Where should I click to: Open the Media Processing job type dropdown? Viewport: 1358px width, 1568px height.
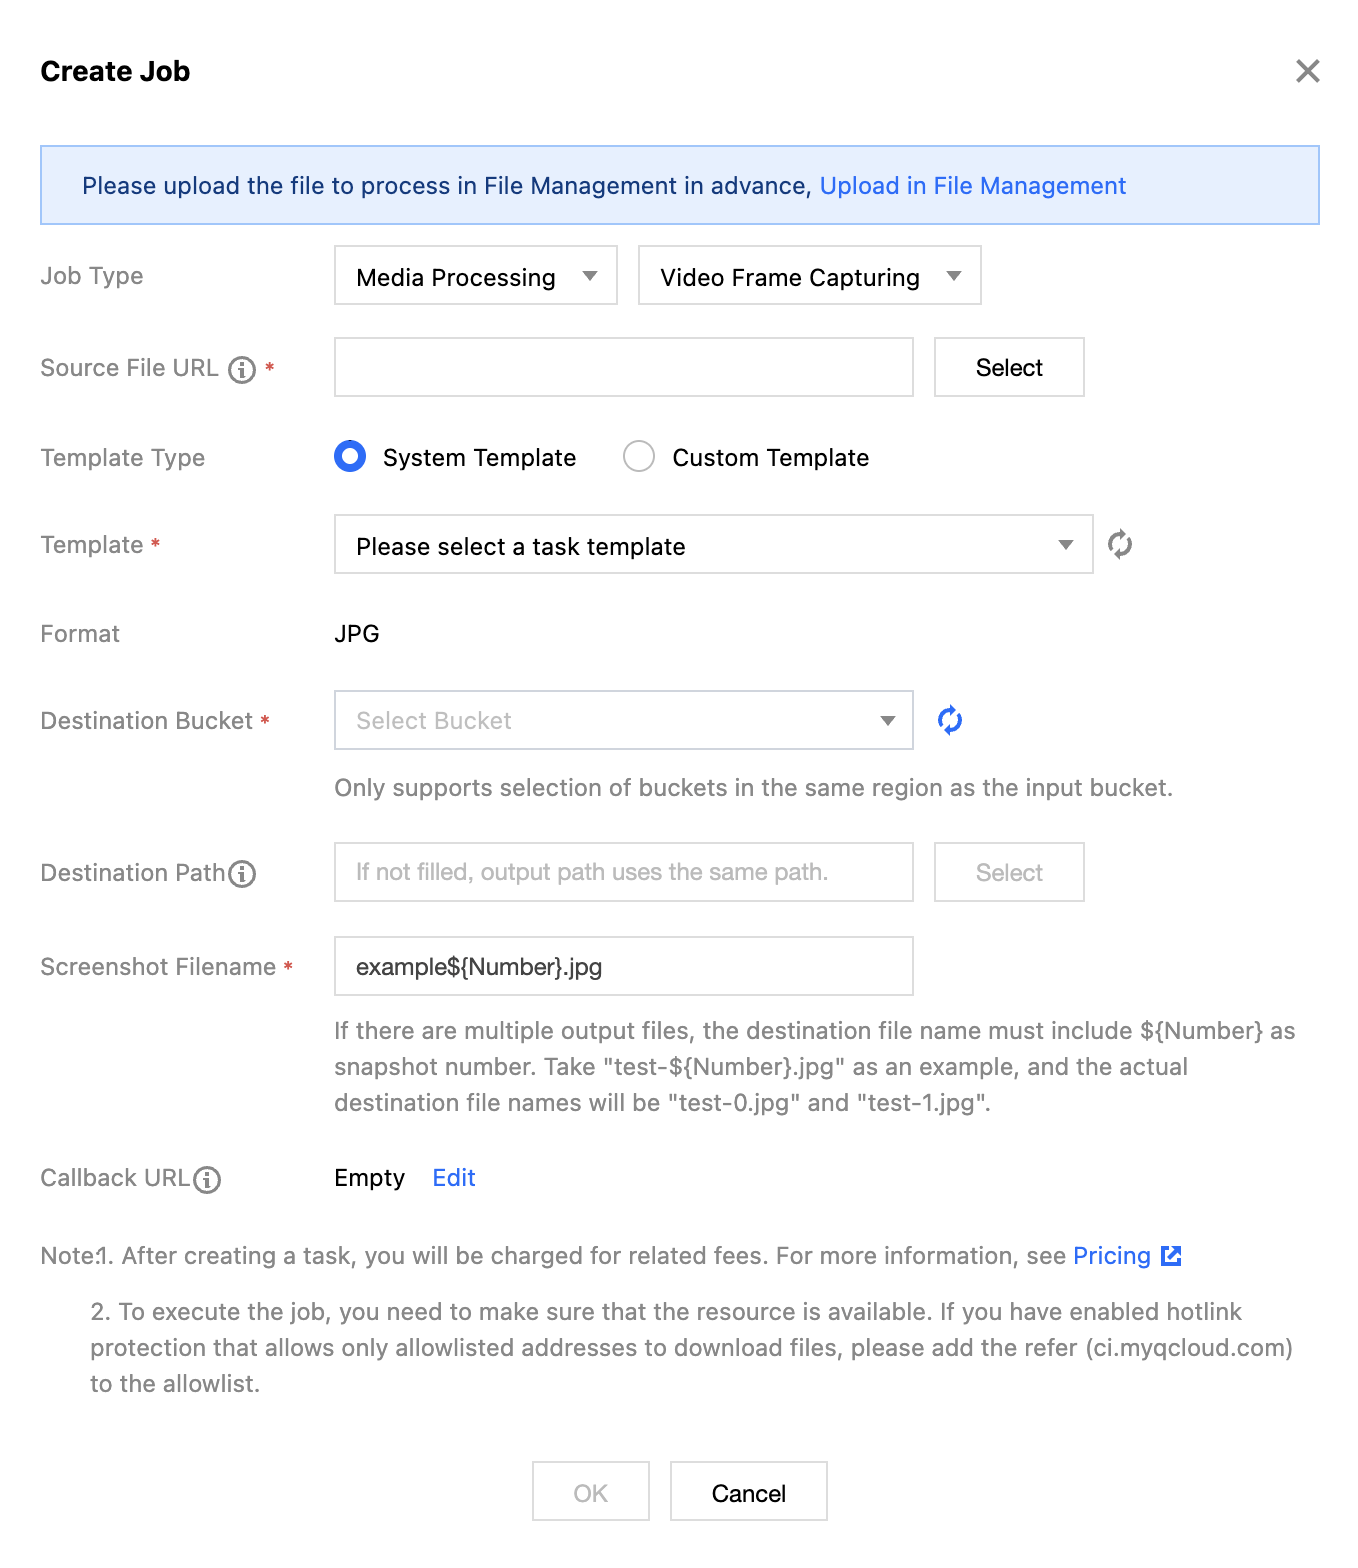(x=475, y=276)
